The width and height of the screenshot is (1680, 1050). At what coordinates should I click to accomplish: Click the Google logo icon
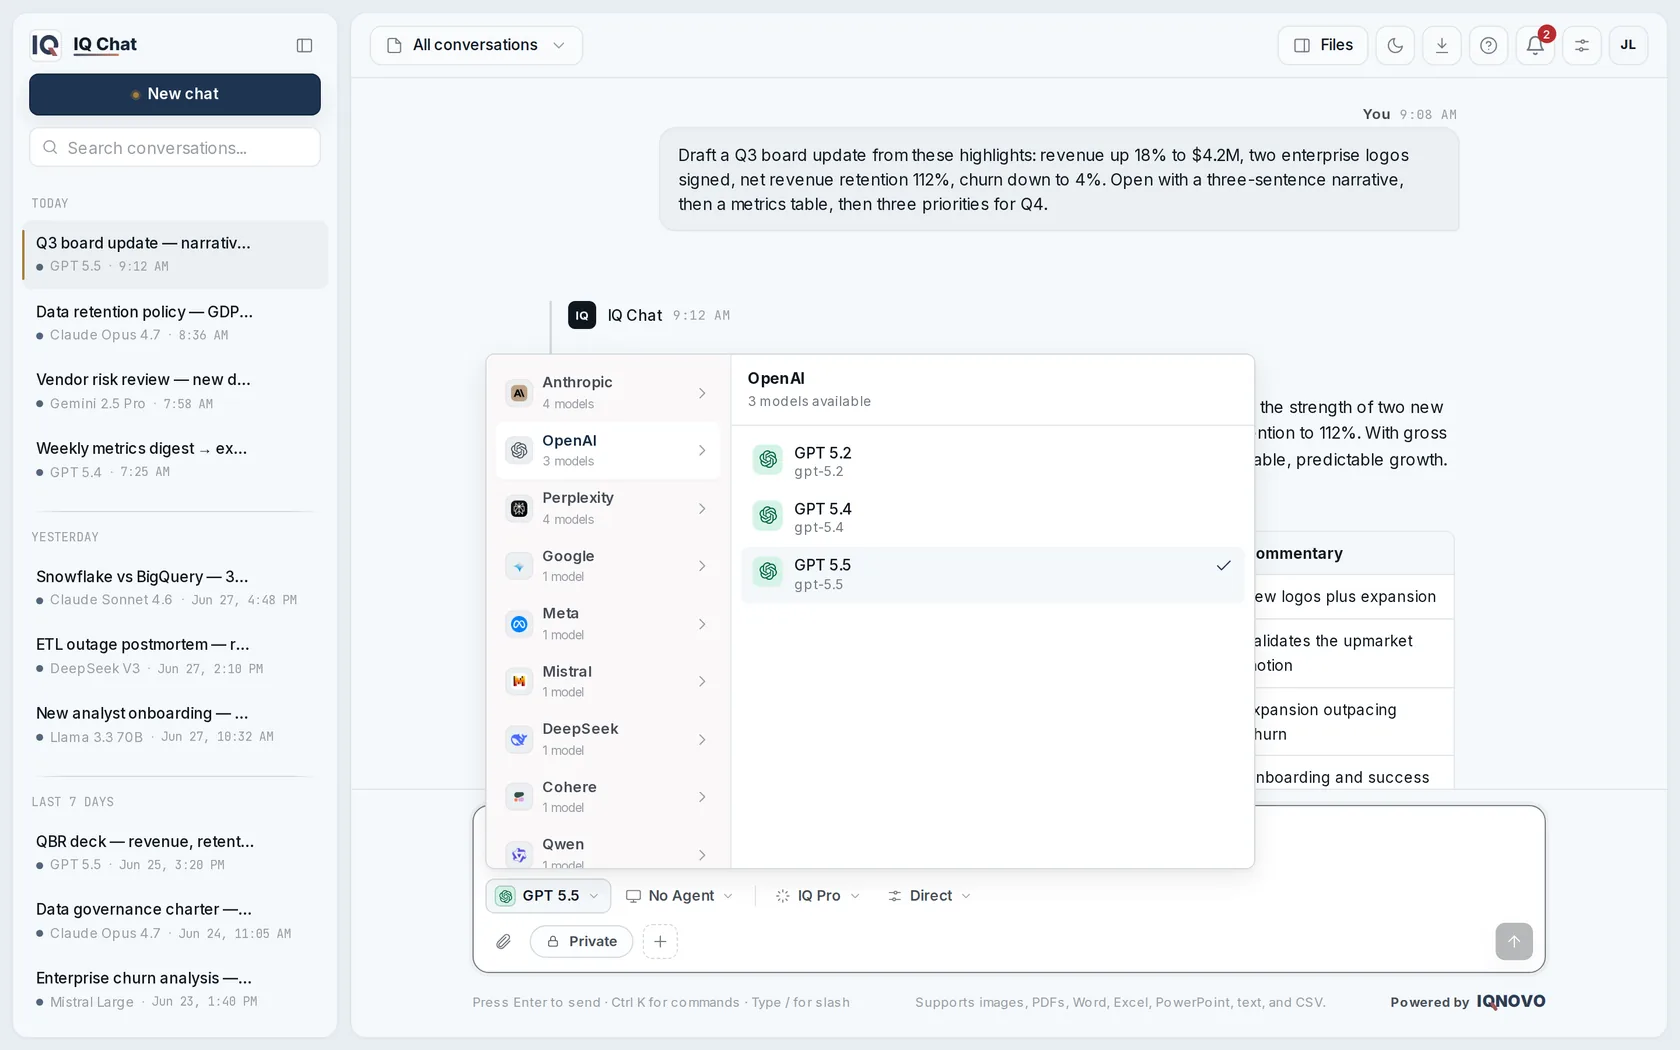click(x=519, y=566)
